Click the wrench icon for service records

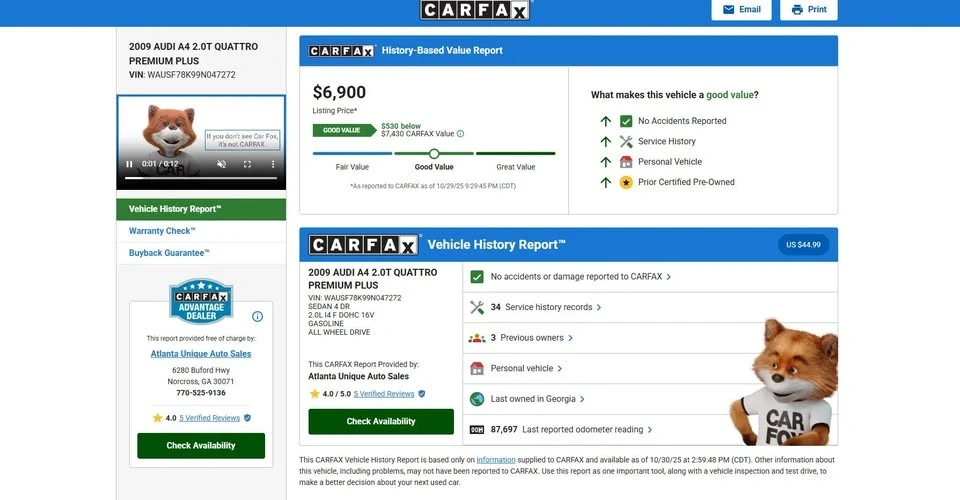(x=477, y=307)
